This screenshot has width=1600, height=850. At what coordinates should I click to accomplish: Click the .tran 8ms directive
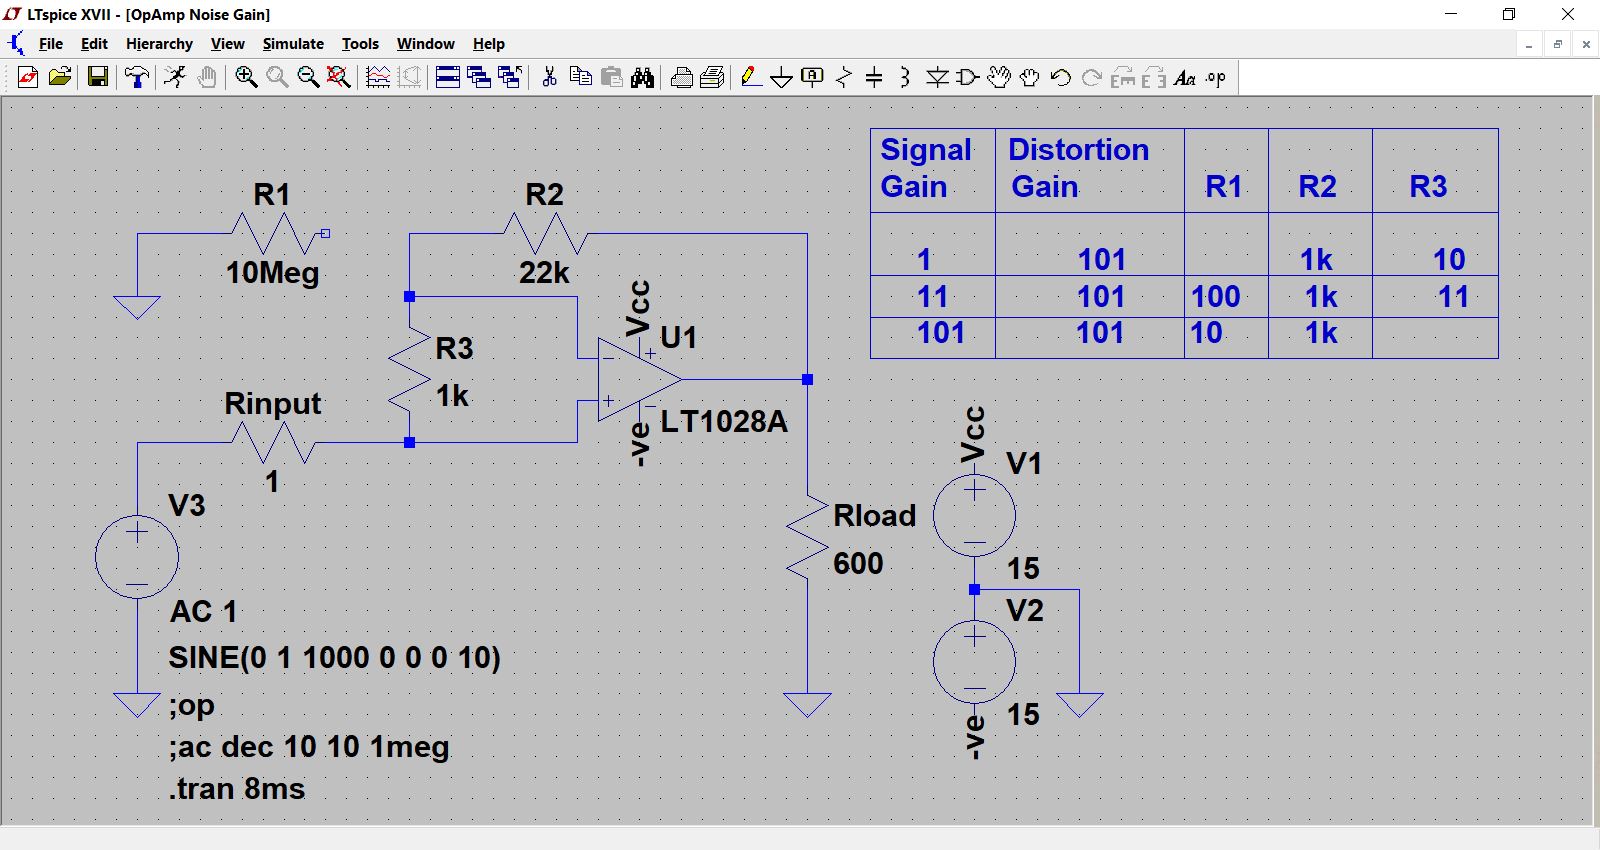coord(237,788)
